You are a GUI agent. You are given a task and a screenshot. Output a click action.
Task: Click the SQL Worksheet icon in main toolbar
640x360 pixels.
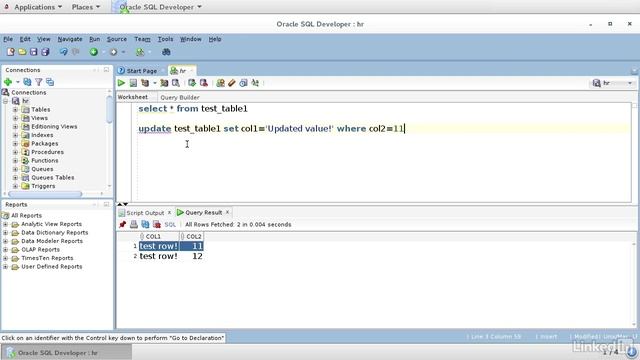pos(140,52)
